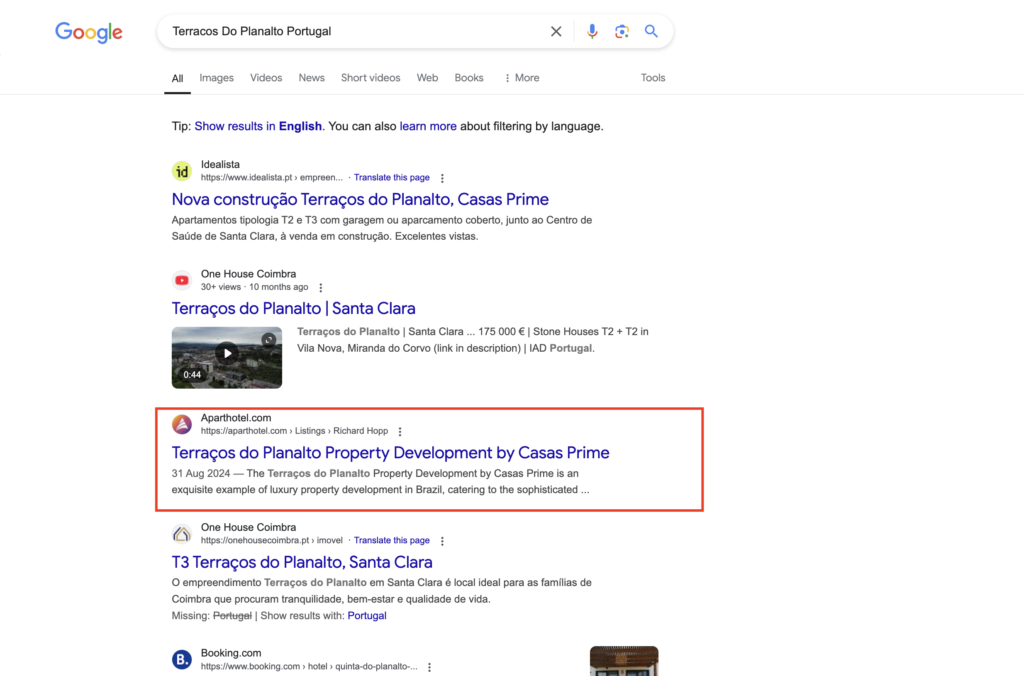Image resolution: width=1024 pixels, height=676 pixels.
Task: Click the One House Coimbra house favicon
Action: point(182,534)
